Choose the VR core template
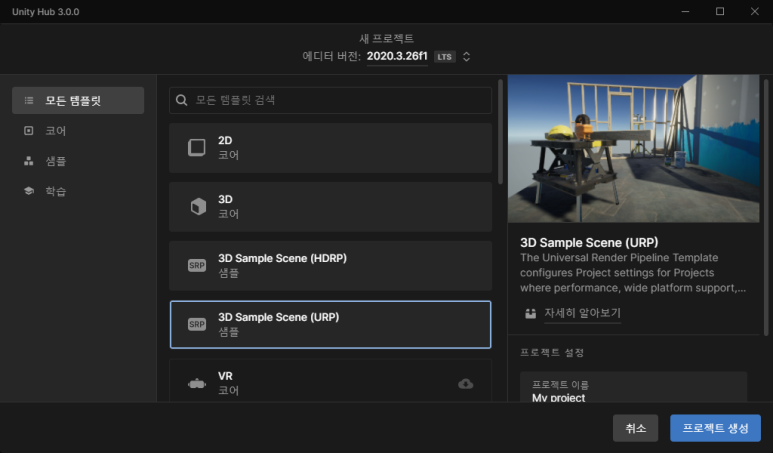This screenshot has width=773, height=453. pyautogui.click(x=330, y=381)
